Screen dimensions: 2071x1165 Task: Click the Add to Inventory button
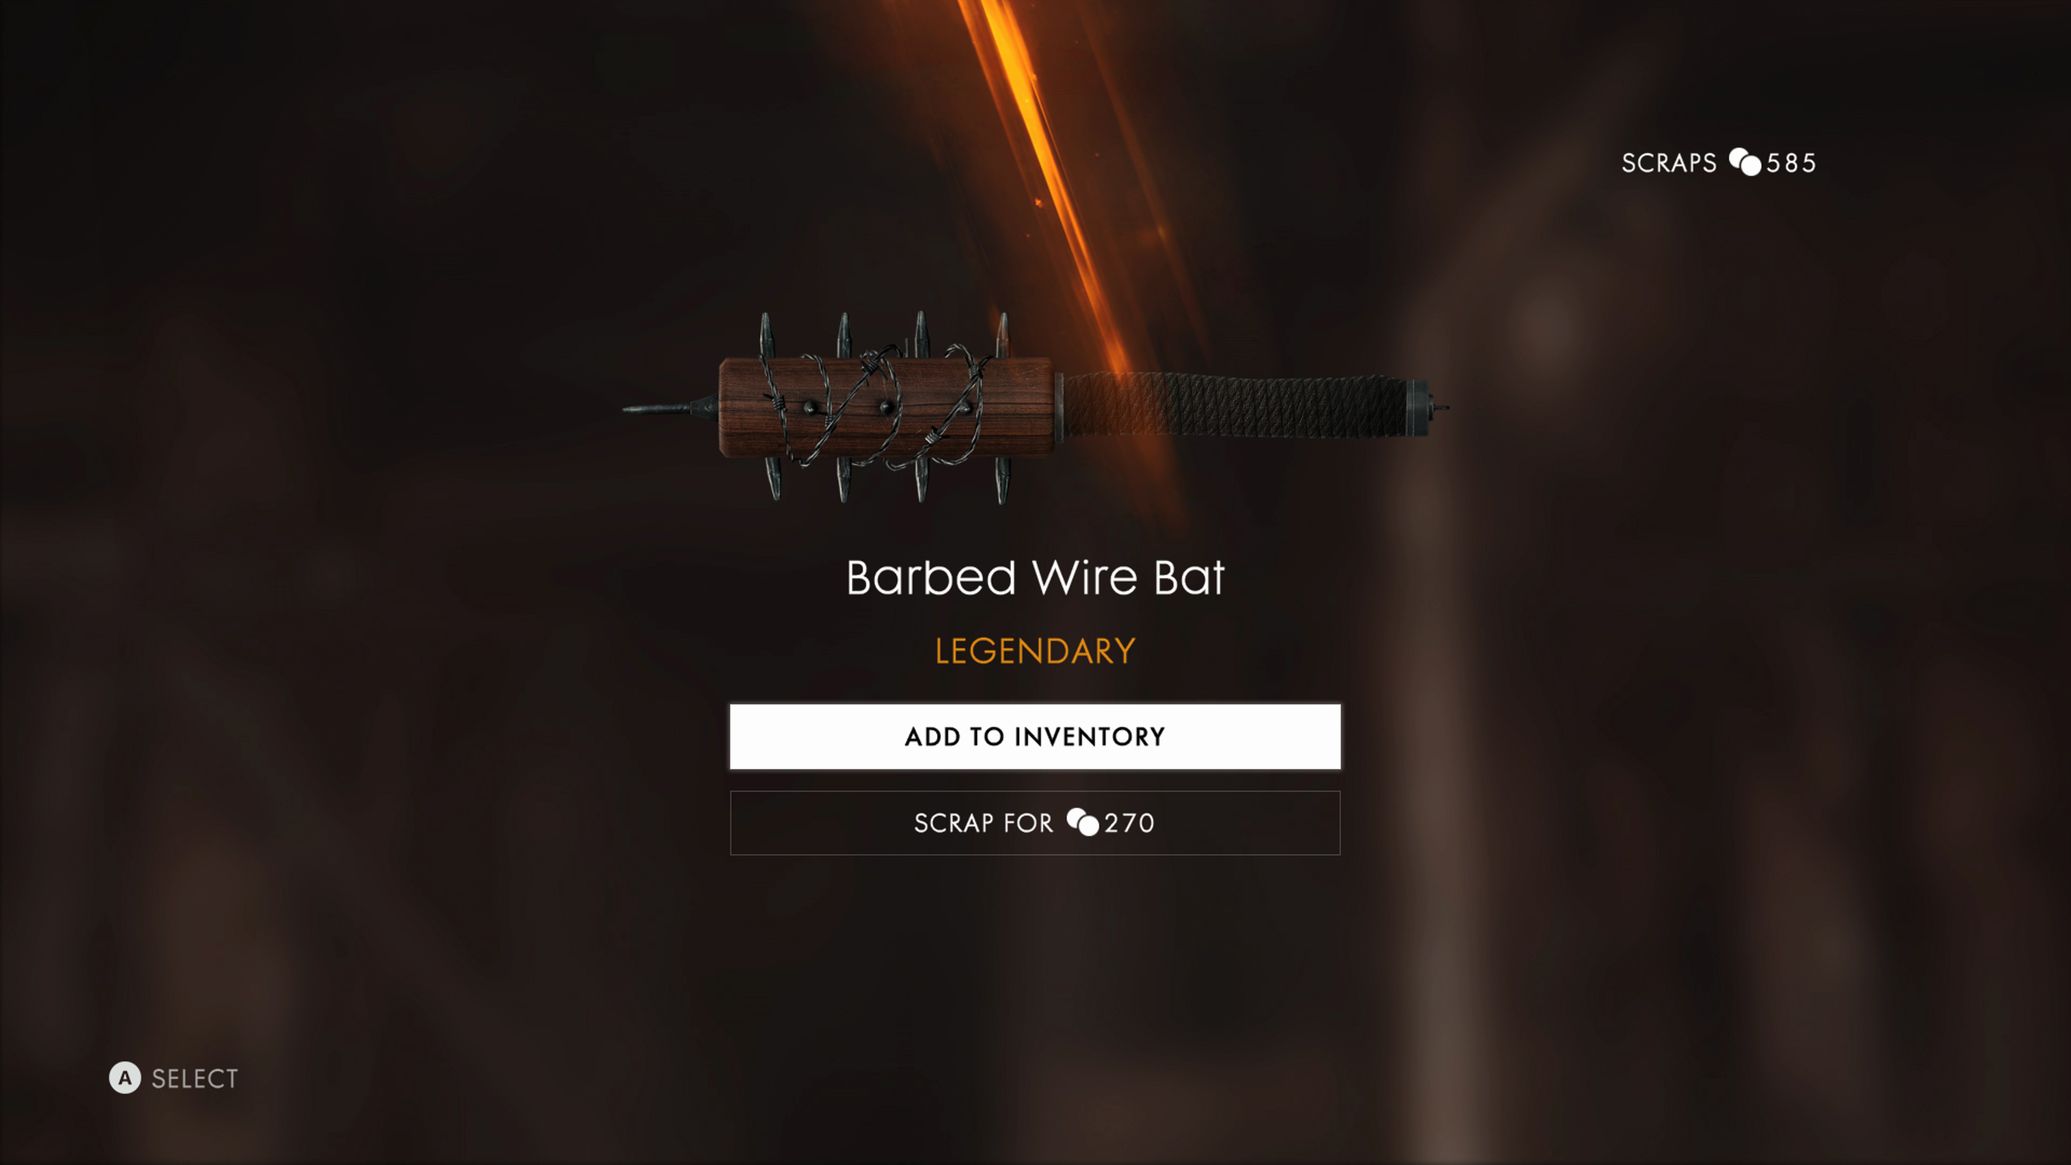click(x=1035, y=736)
